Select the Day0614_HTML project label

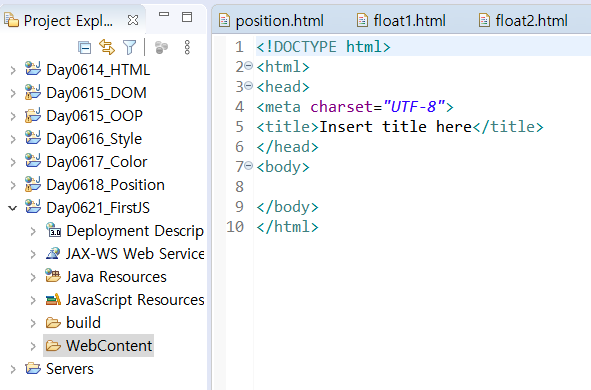point(98,70)
